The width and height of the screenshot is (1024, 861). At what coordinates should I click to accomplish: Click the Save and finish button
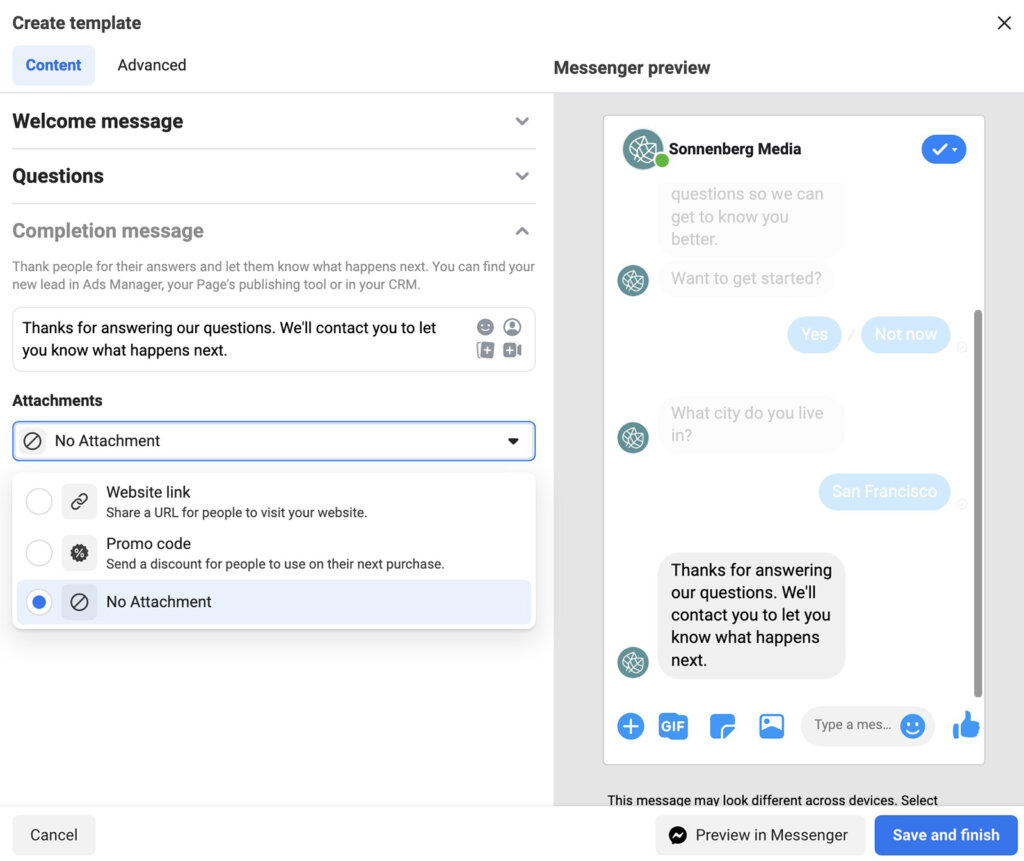pyautogui.click(x=945, y=835)
